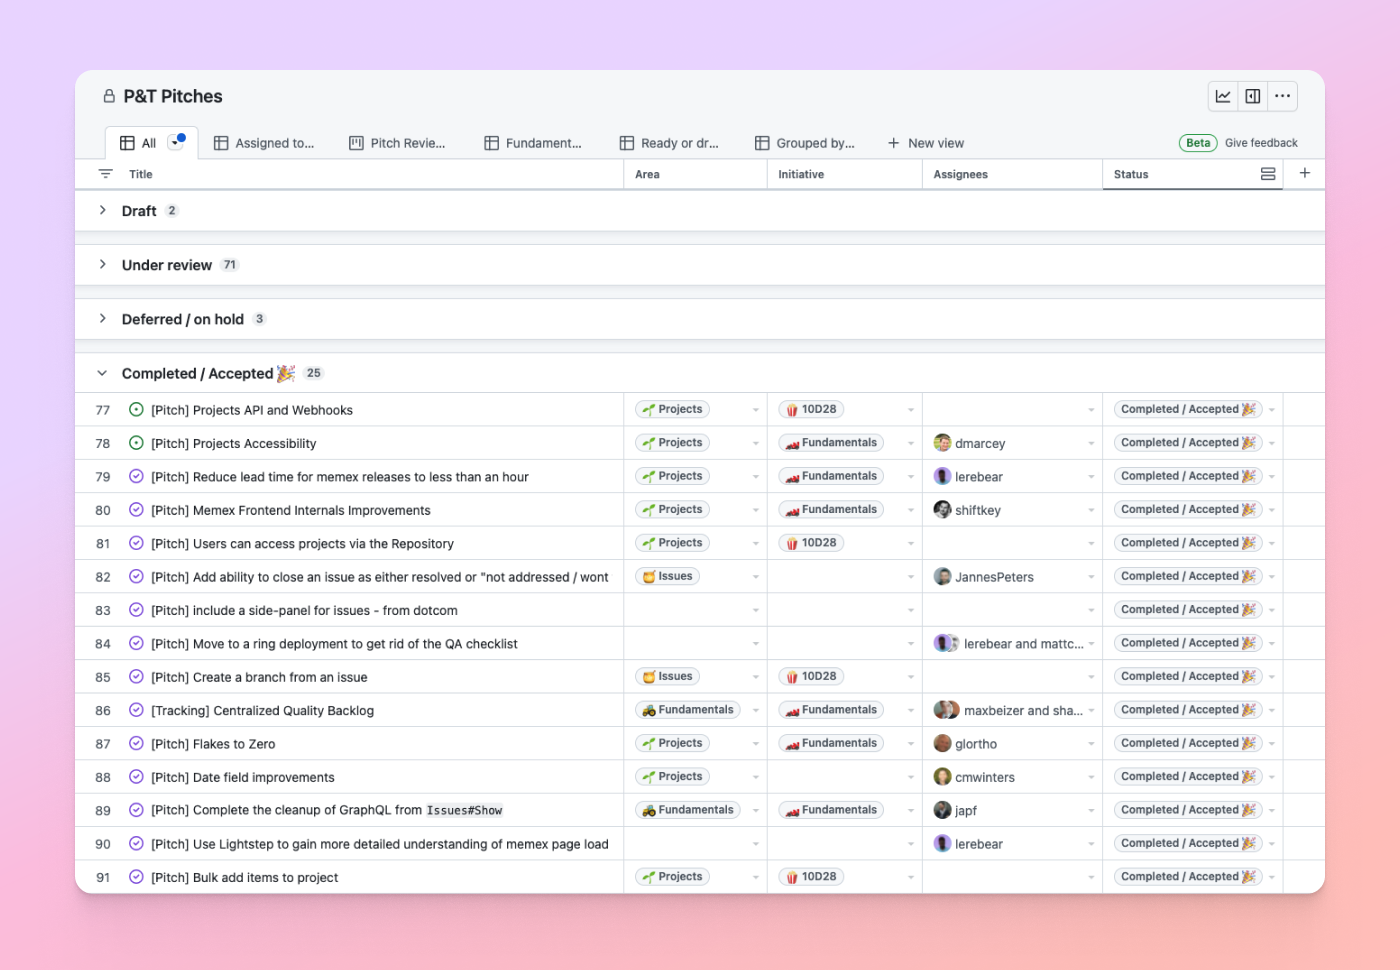Image resolution: width=1400 pixels, height=970 pixels.
Task: Open Status column grouping icon
Action: pos(1267,174)
